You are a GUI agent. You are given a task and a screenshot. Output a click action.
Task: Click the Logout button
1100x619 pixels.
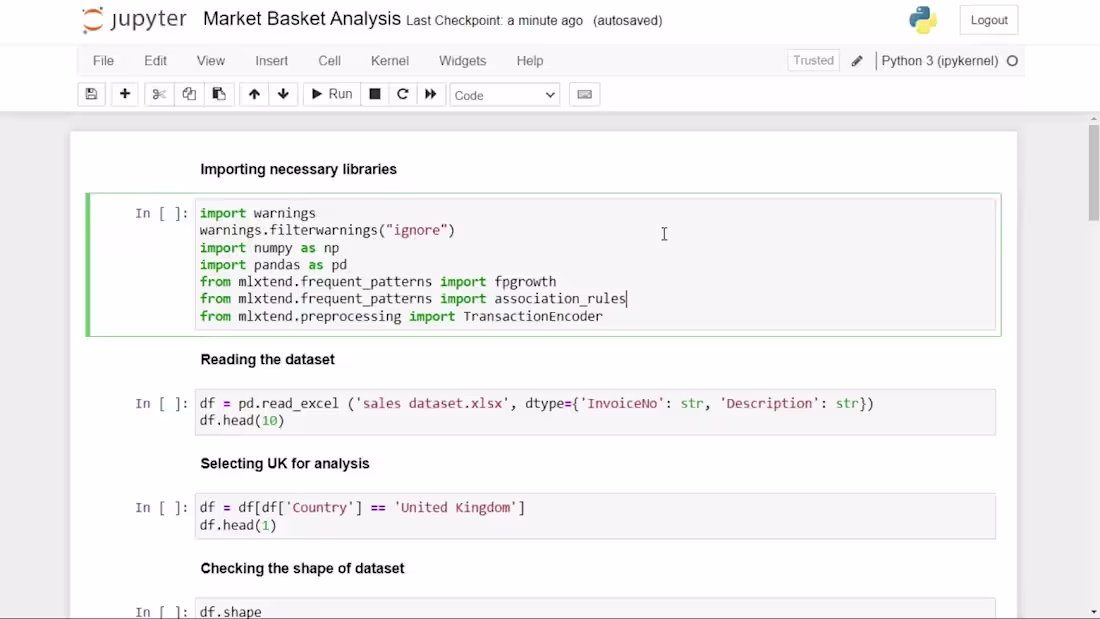pyautogui.click(x=987, y=19)
